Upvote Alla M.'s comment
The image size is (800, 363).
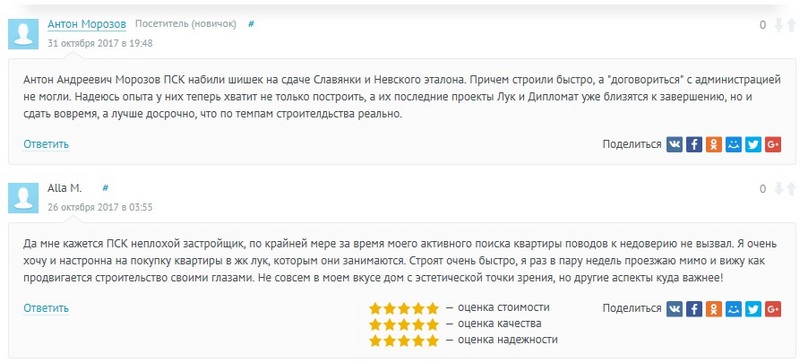(792, 189)
